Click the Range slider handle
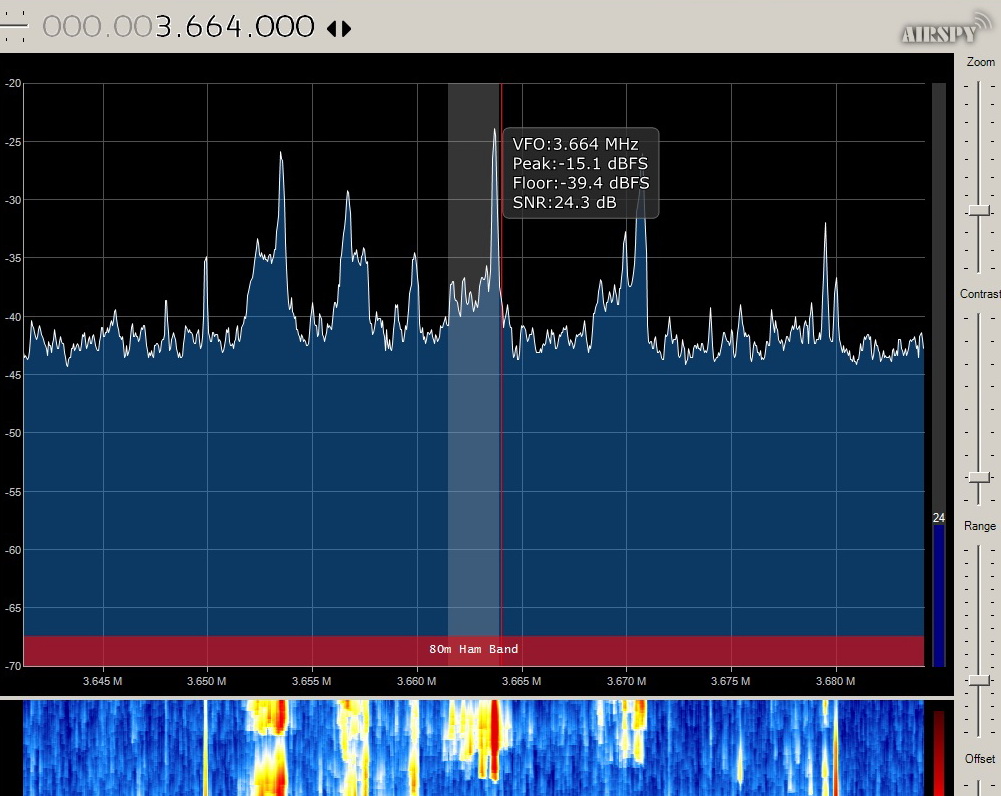The height and width of the screenshot is (796, 1001). [978, 680]
